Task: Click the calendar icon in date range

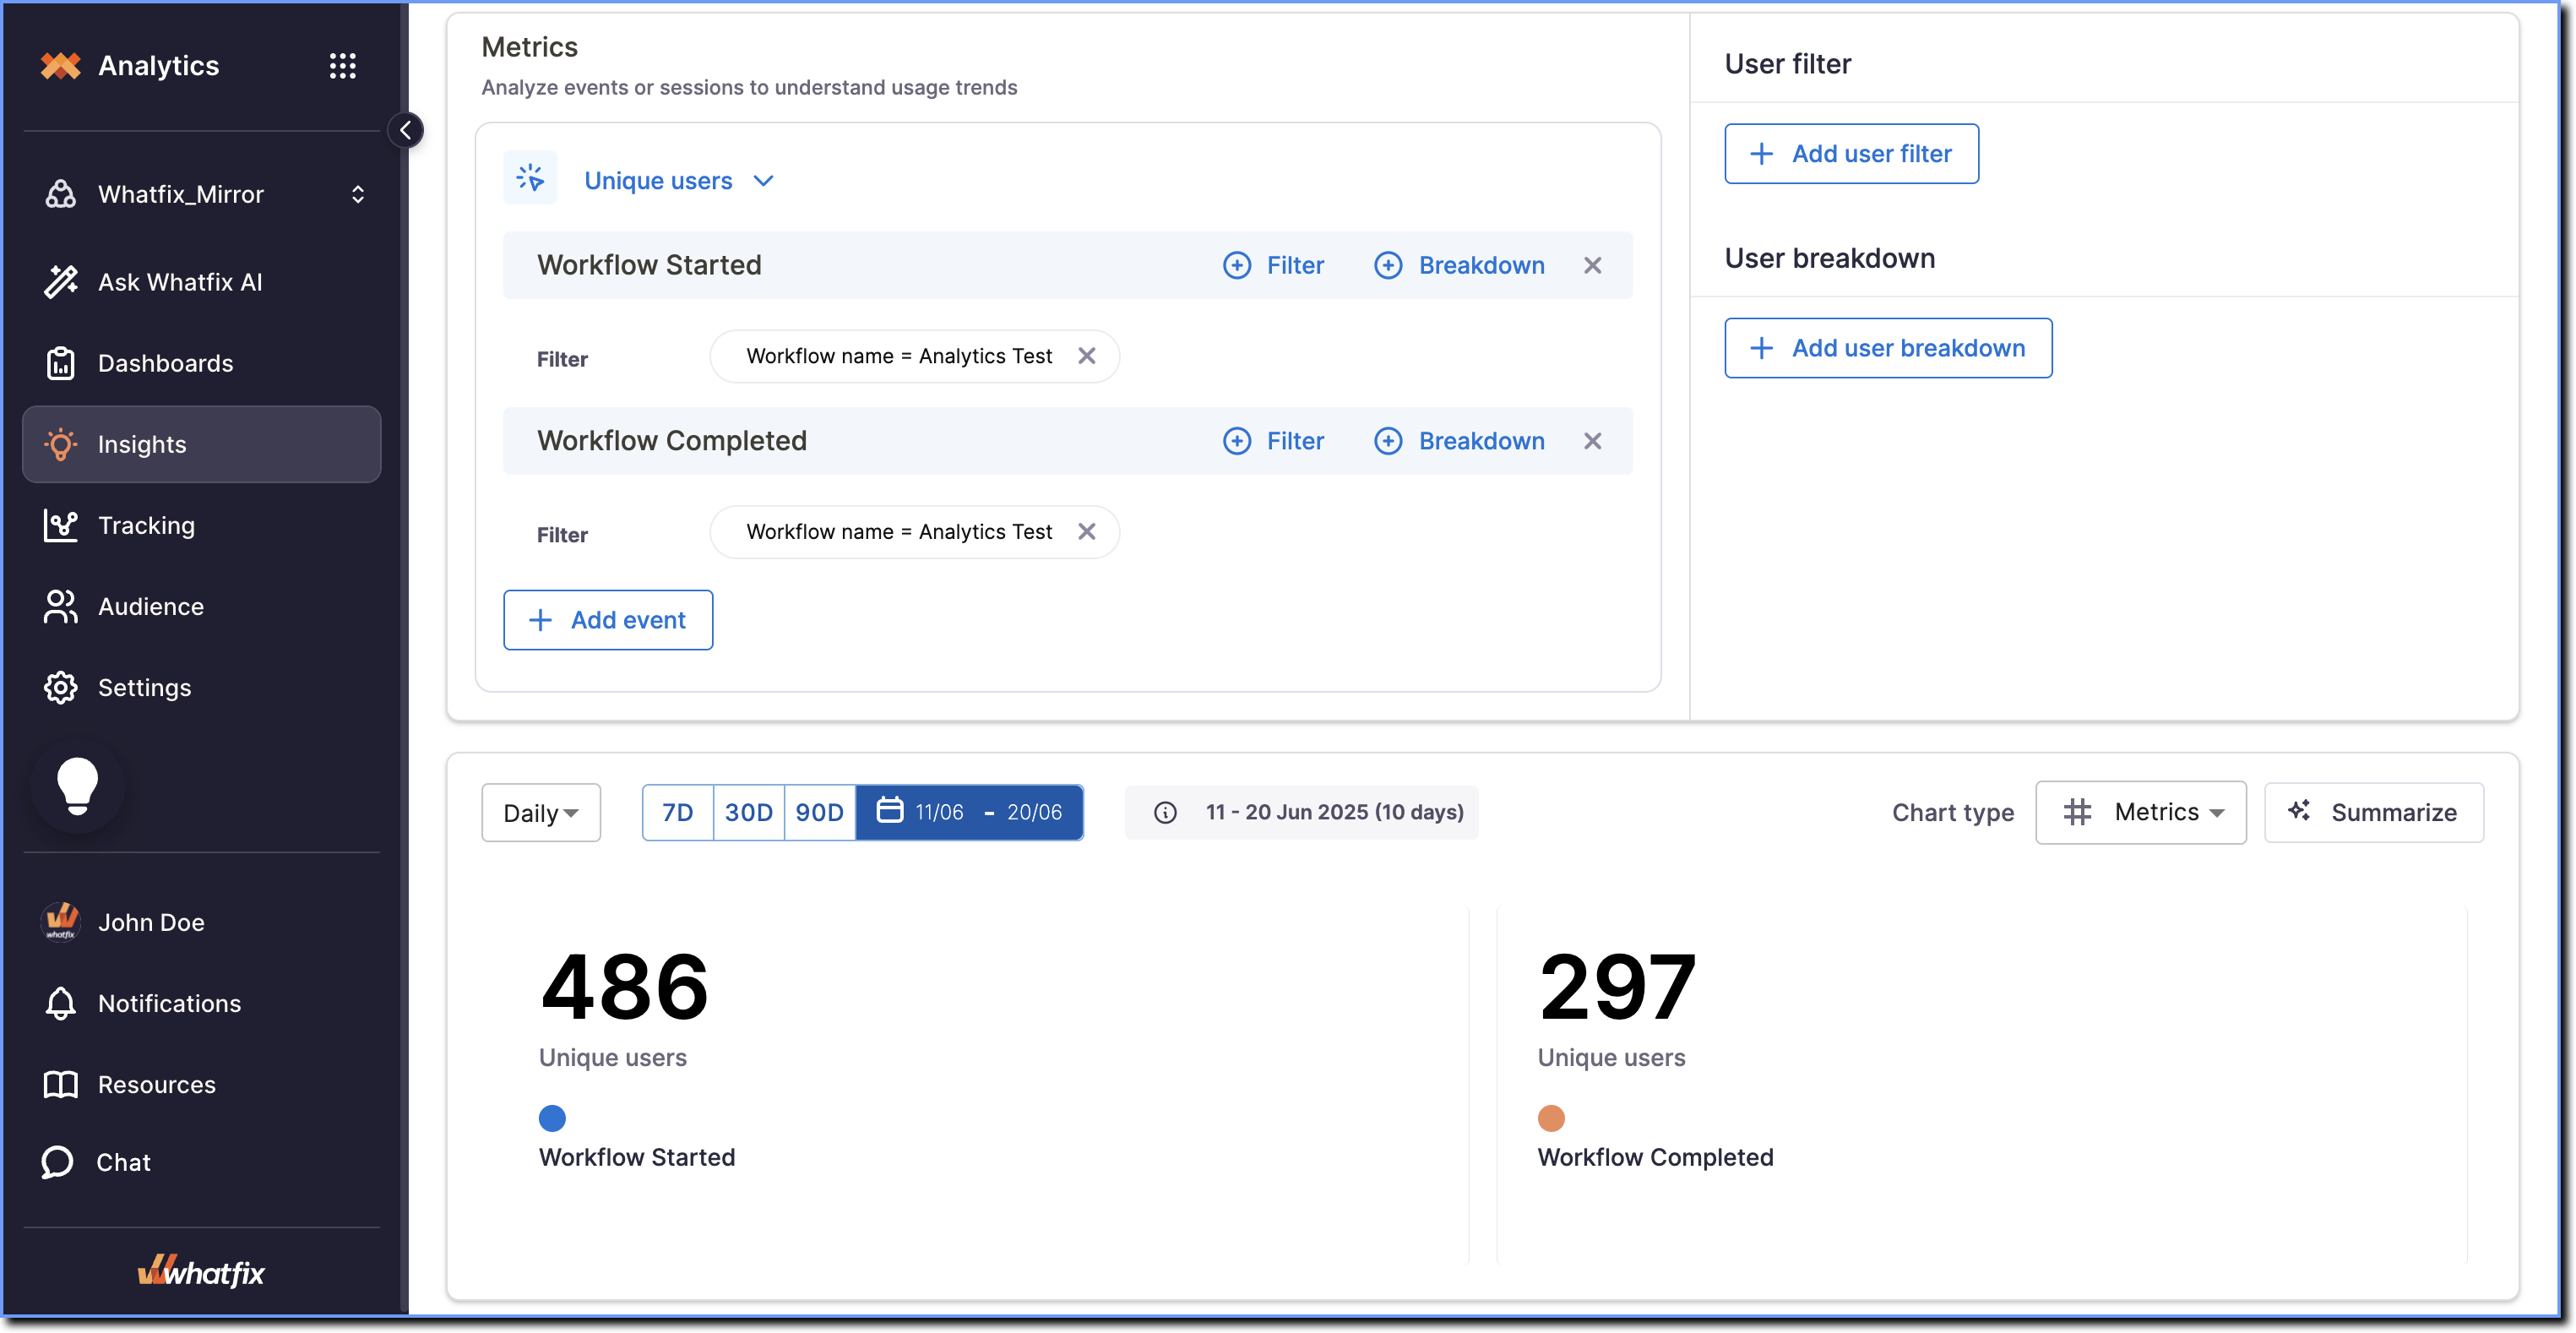Action: point(890,809)
